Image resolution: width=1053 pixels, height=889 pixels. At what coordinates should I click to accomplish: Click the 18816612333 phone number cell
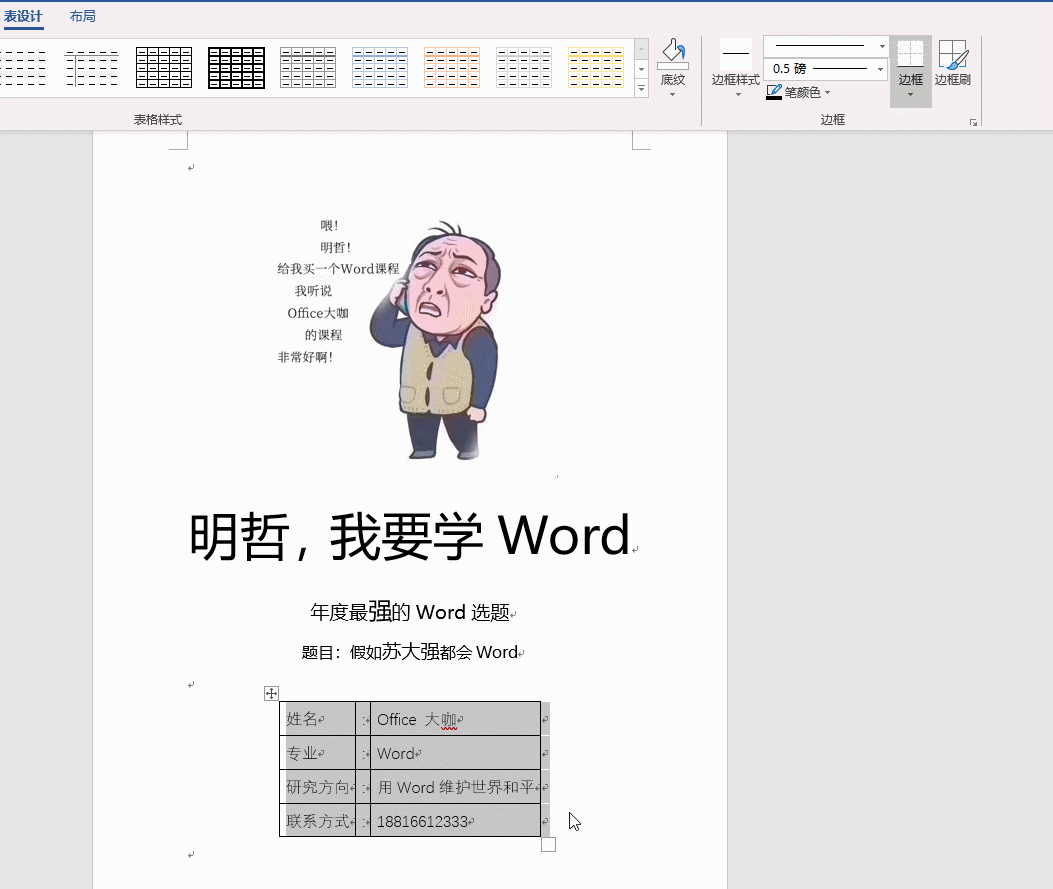[455, 821]
